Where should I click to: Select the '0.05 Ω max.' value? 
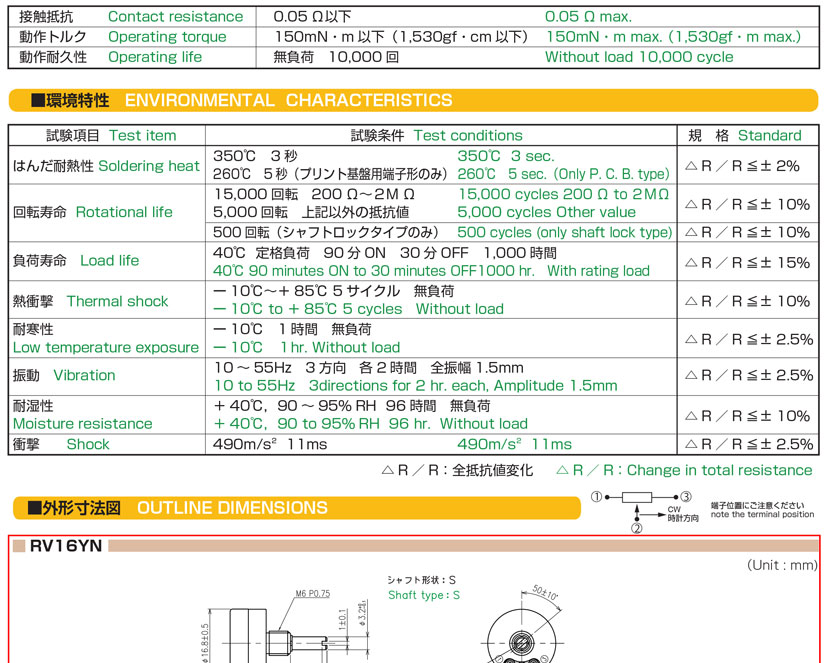pos(589,16)
